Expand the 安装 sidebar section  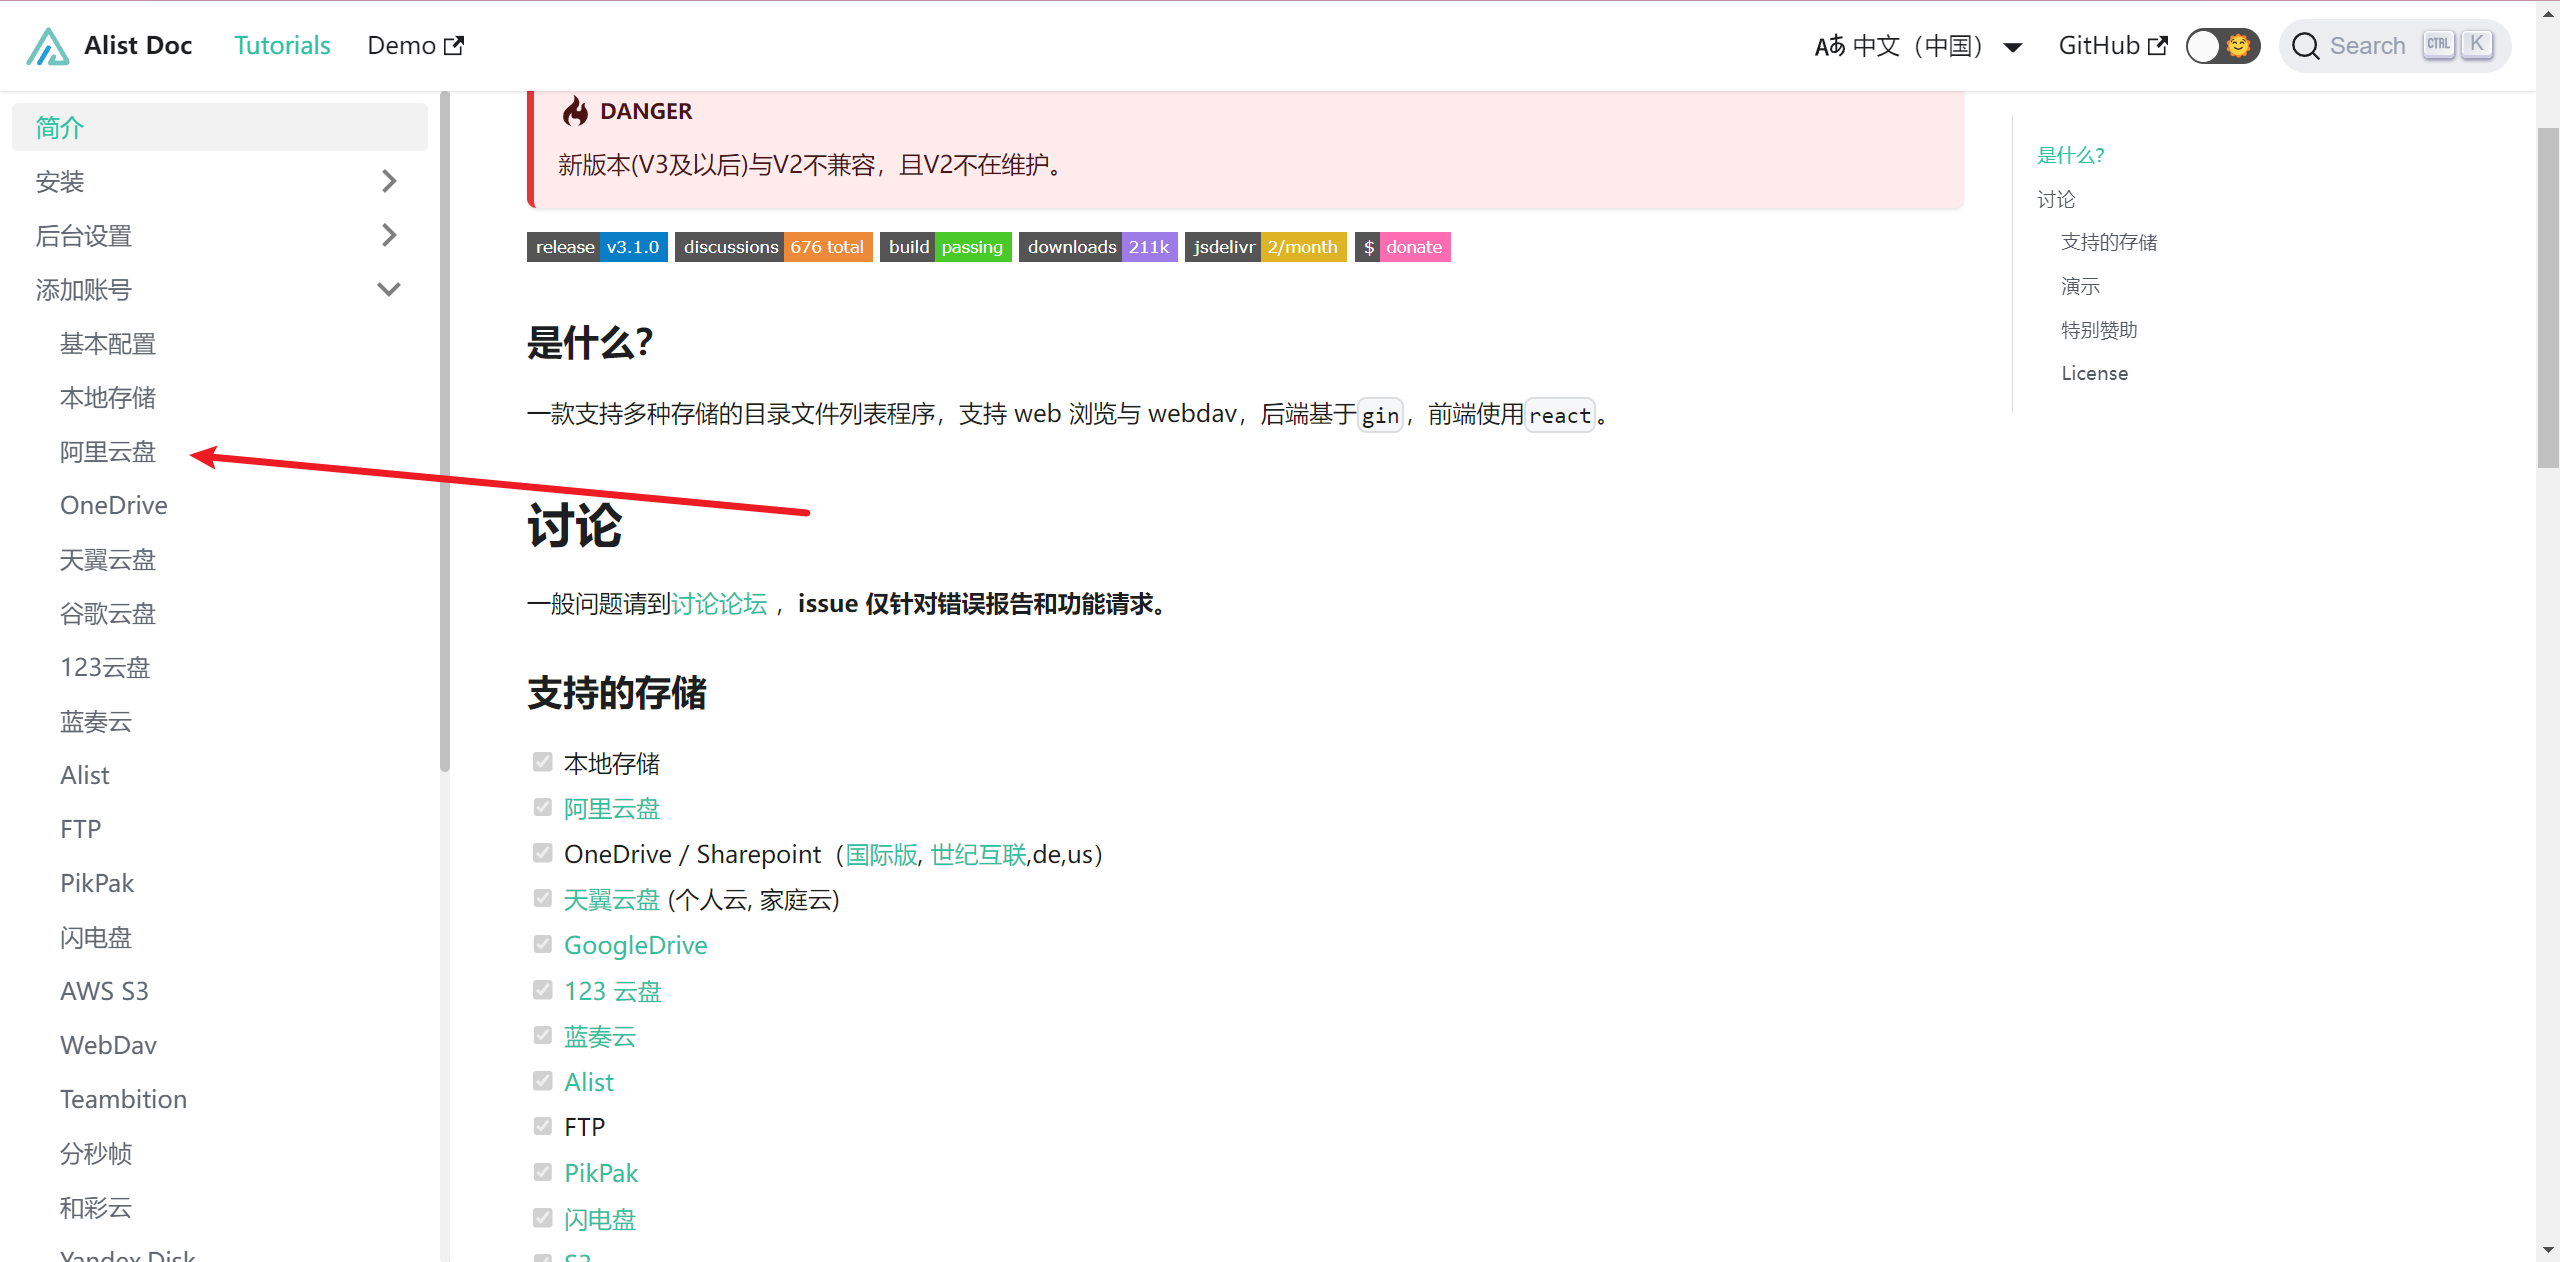click(x=388, y=181)
